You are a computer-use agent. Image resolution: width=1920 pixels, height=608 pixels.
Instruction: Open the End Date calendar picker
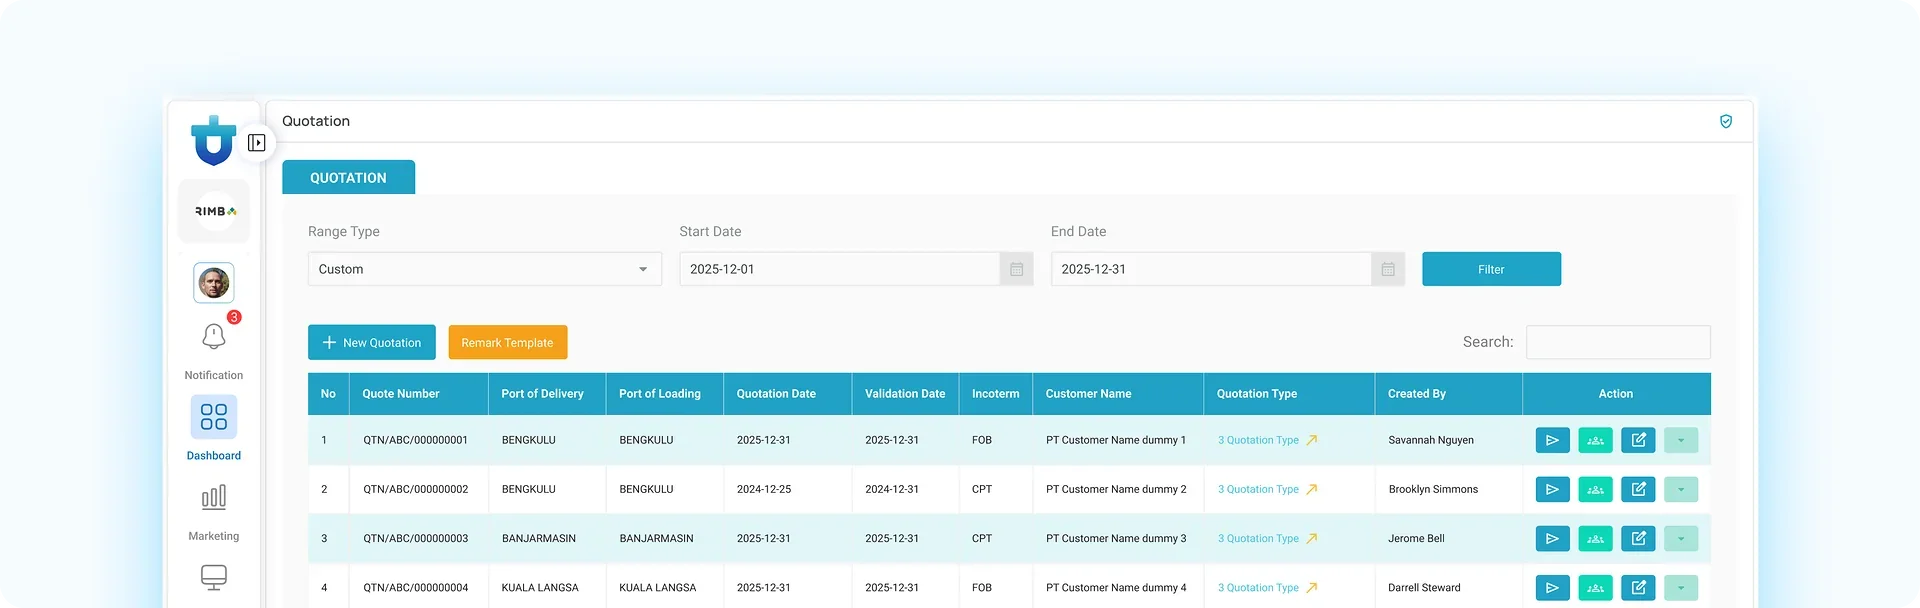pos(1388,269)
